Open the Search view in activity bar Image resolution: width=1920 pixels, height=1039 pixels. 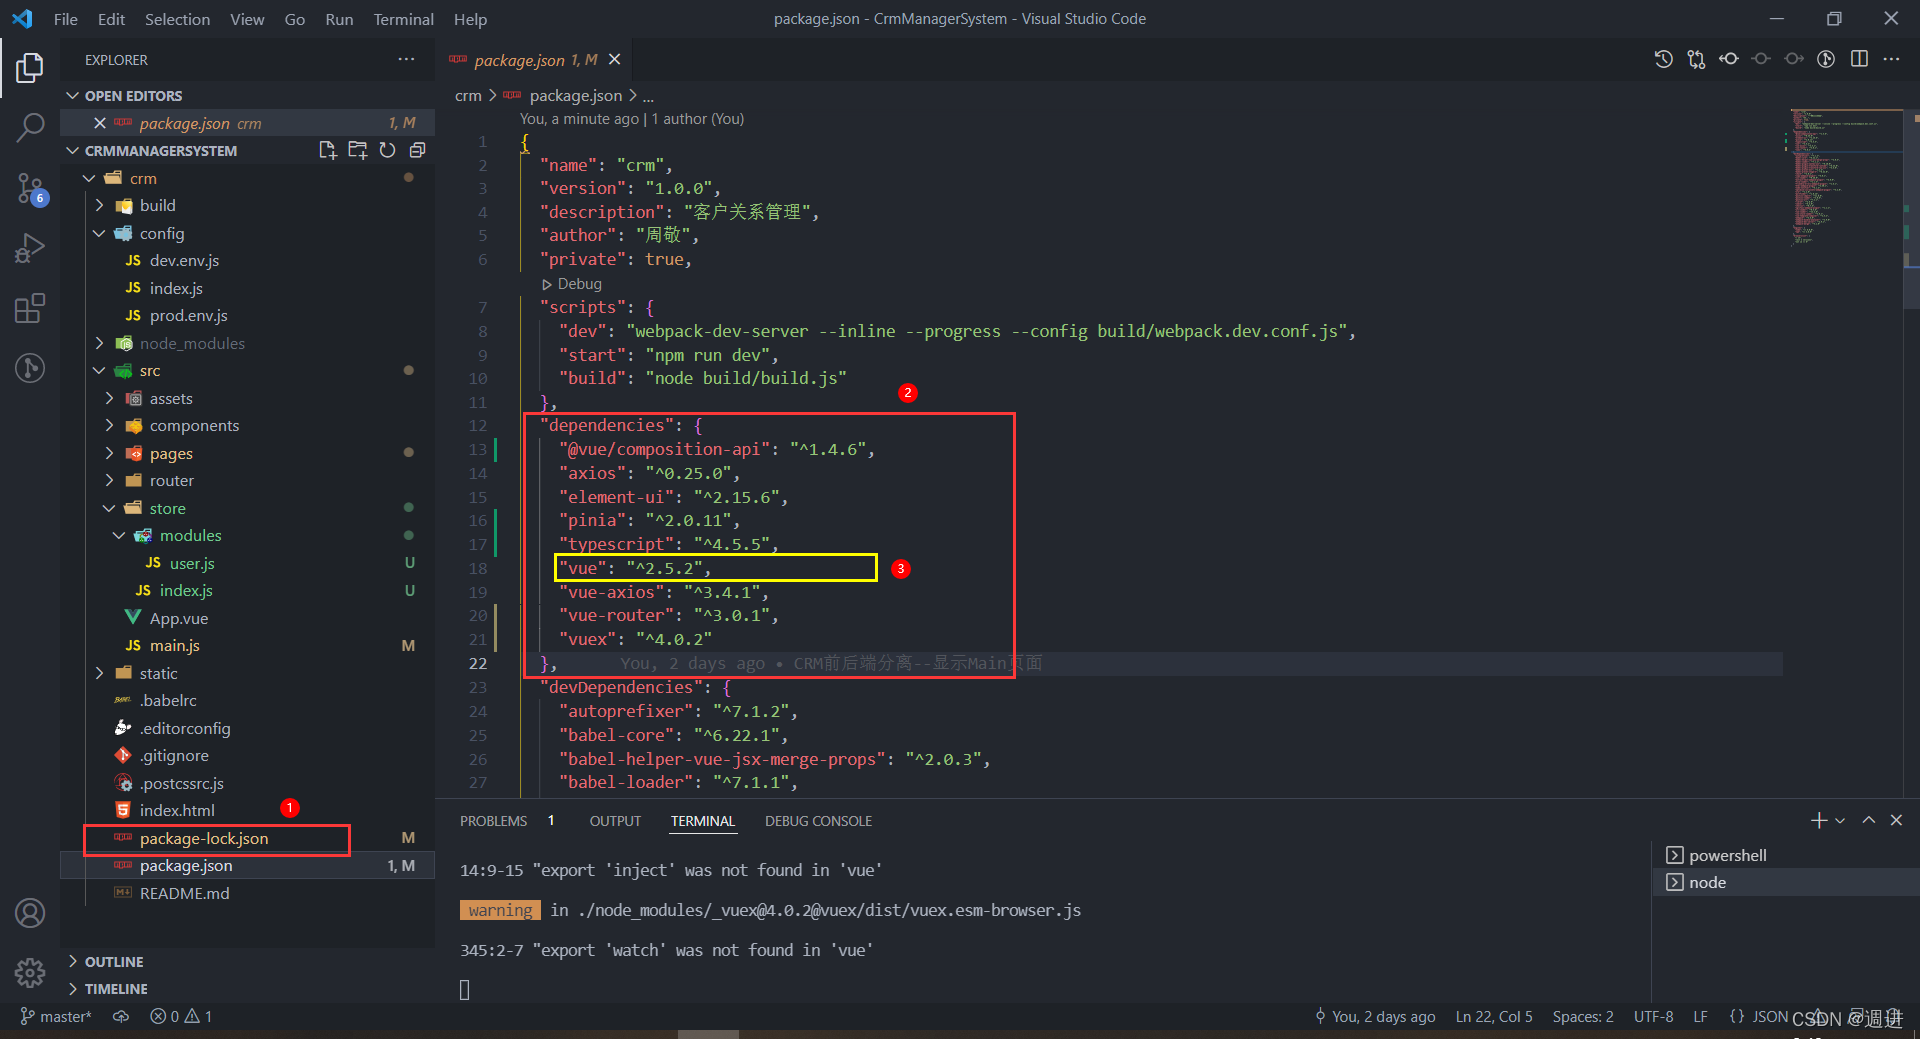click(30, 127)
